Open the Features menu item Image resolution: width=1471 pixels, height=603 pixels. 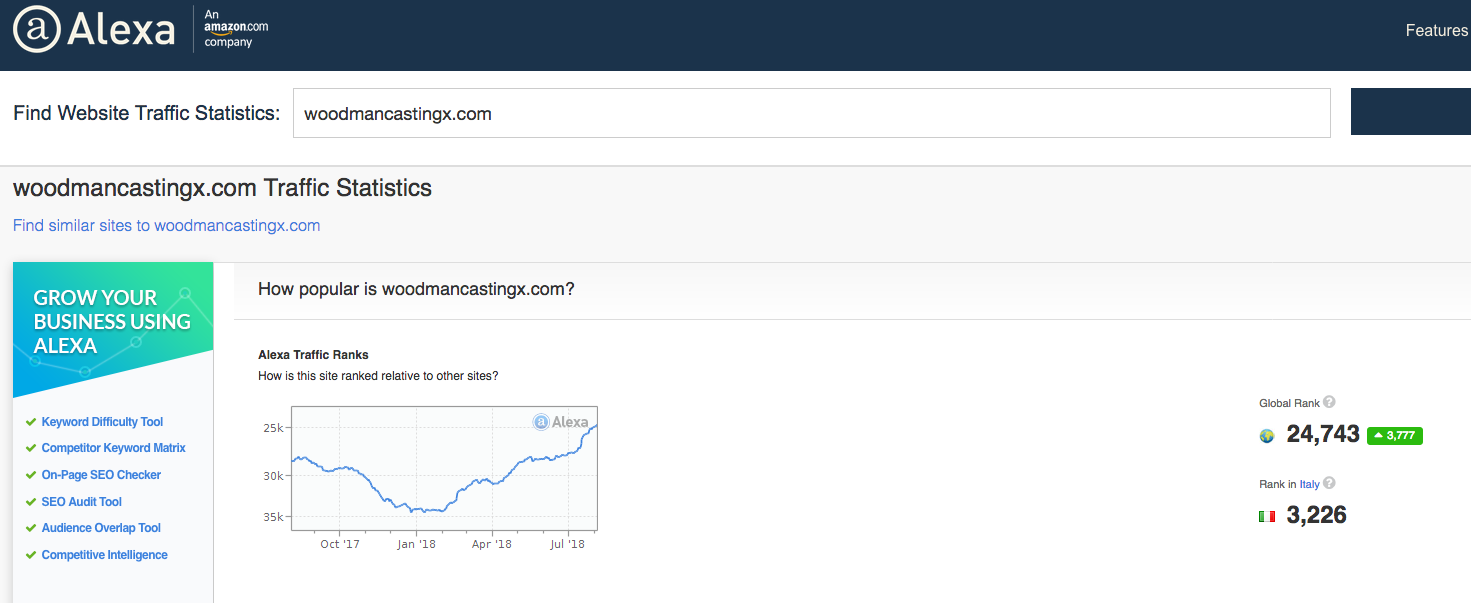pyautogui.click(x=1436, y=30)
